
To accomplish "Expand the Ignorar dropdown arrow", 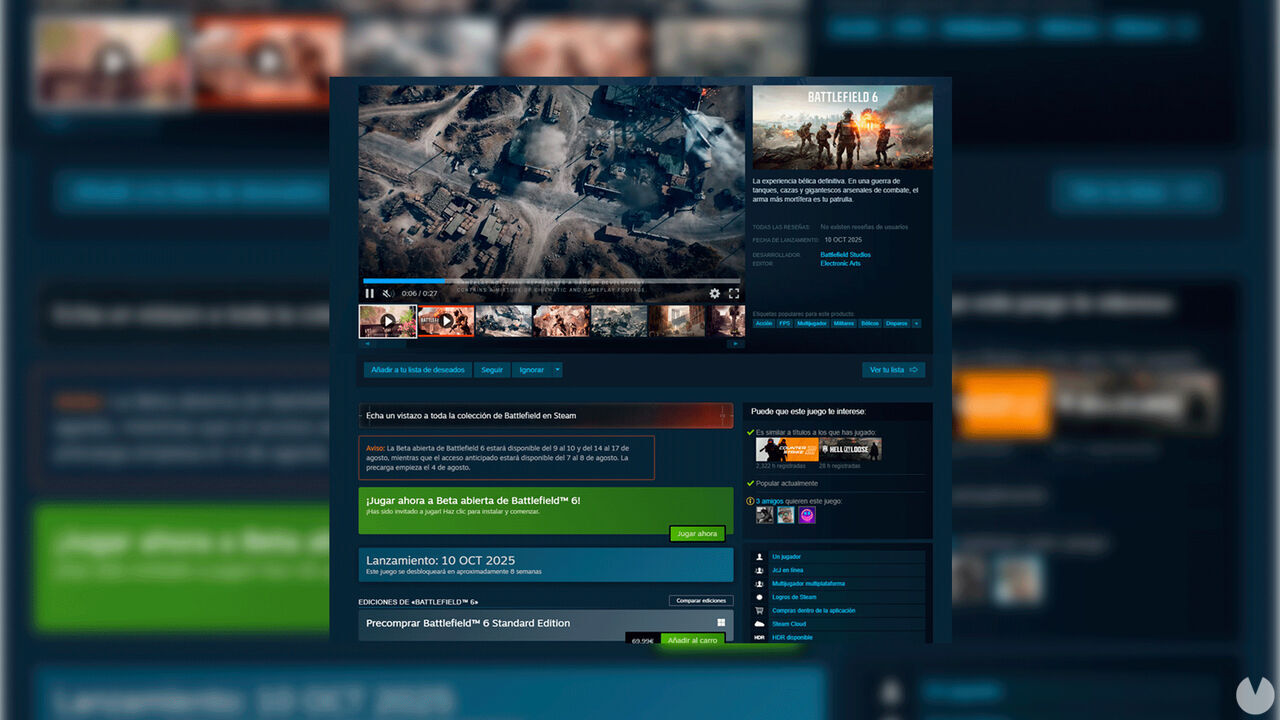I will [x=557, y=370].
